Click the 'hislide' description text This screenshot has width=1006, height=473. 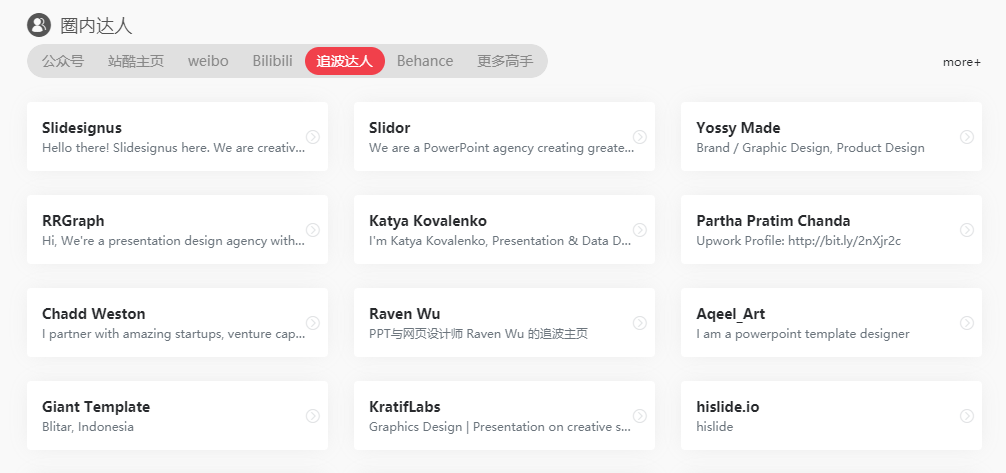[715, 427]
